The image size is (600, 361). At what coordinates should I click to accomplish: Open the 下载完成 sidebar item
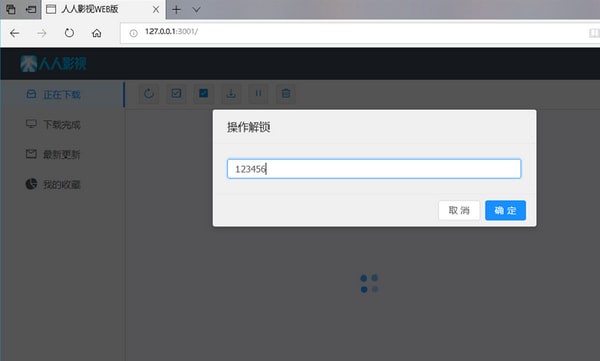(x=62, y=124)
